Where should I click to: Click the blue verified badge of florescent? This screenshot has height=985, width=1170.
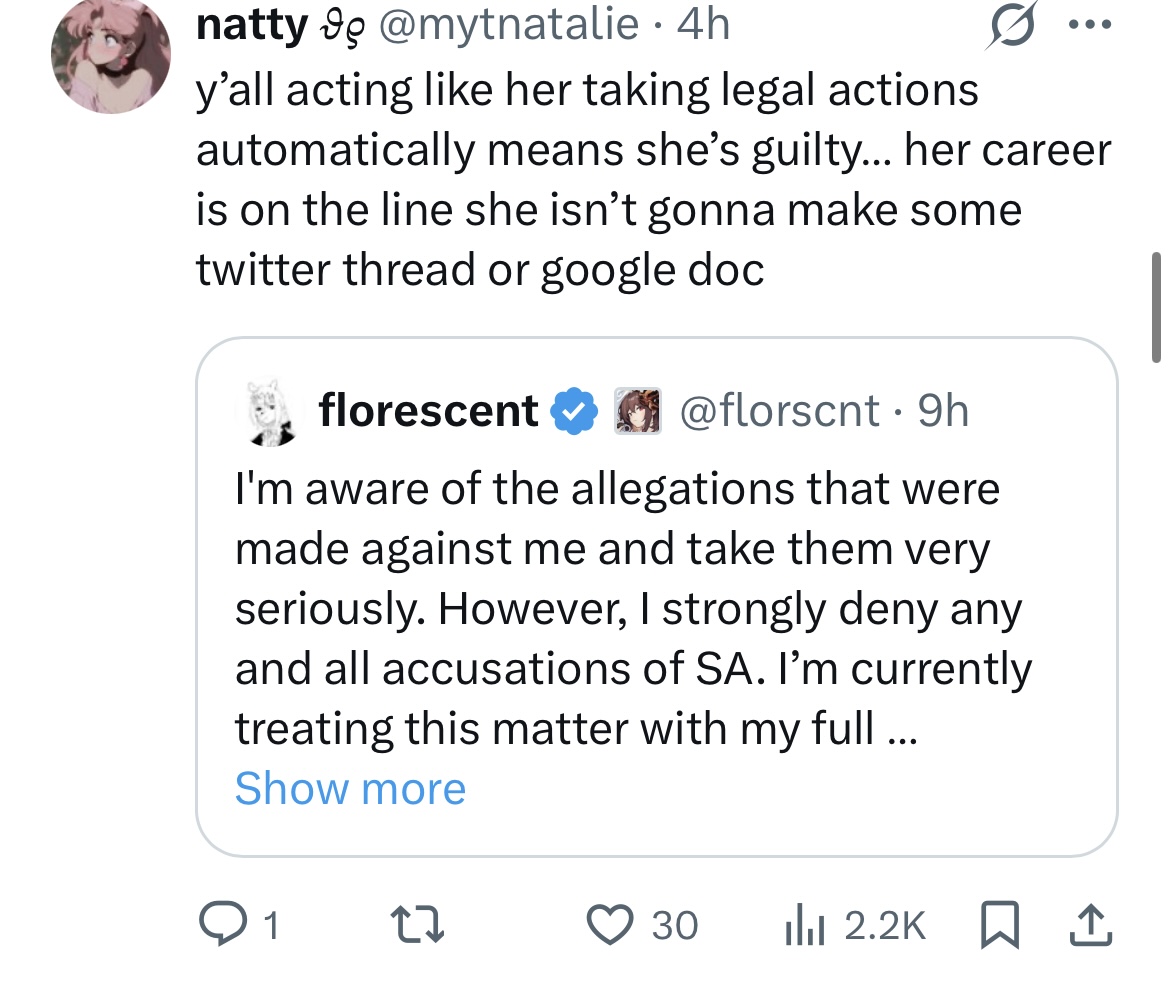pyautogui.click(x=573, y=410)
